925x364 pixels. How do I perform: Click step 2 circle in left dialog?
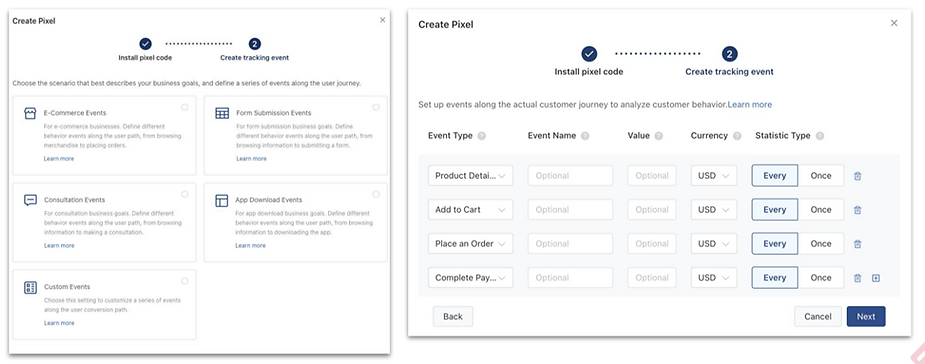254,44
